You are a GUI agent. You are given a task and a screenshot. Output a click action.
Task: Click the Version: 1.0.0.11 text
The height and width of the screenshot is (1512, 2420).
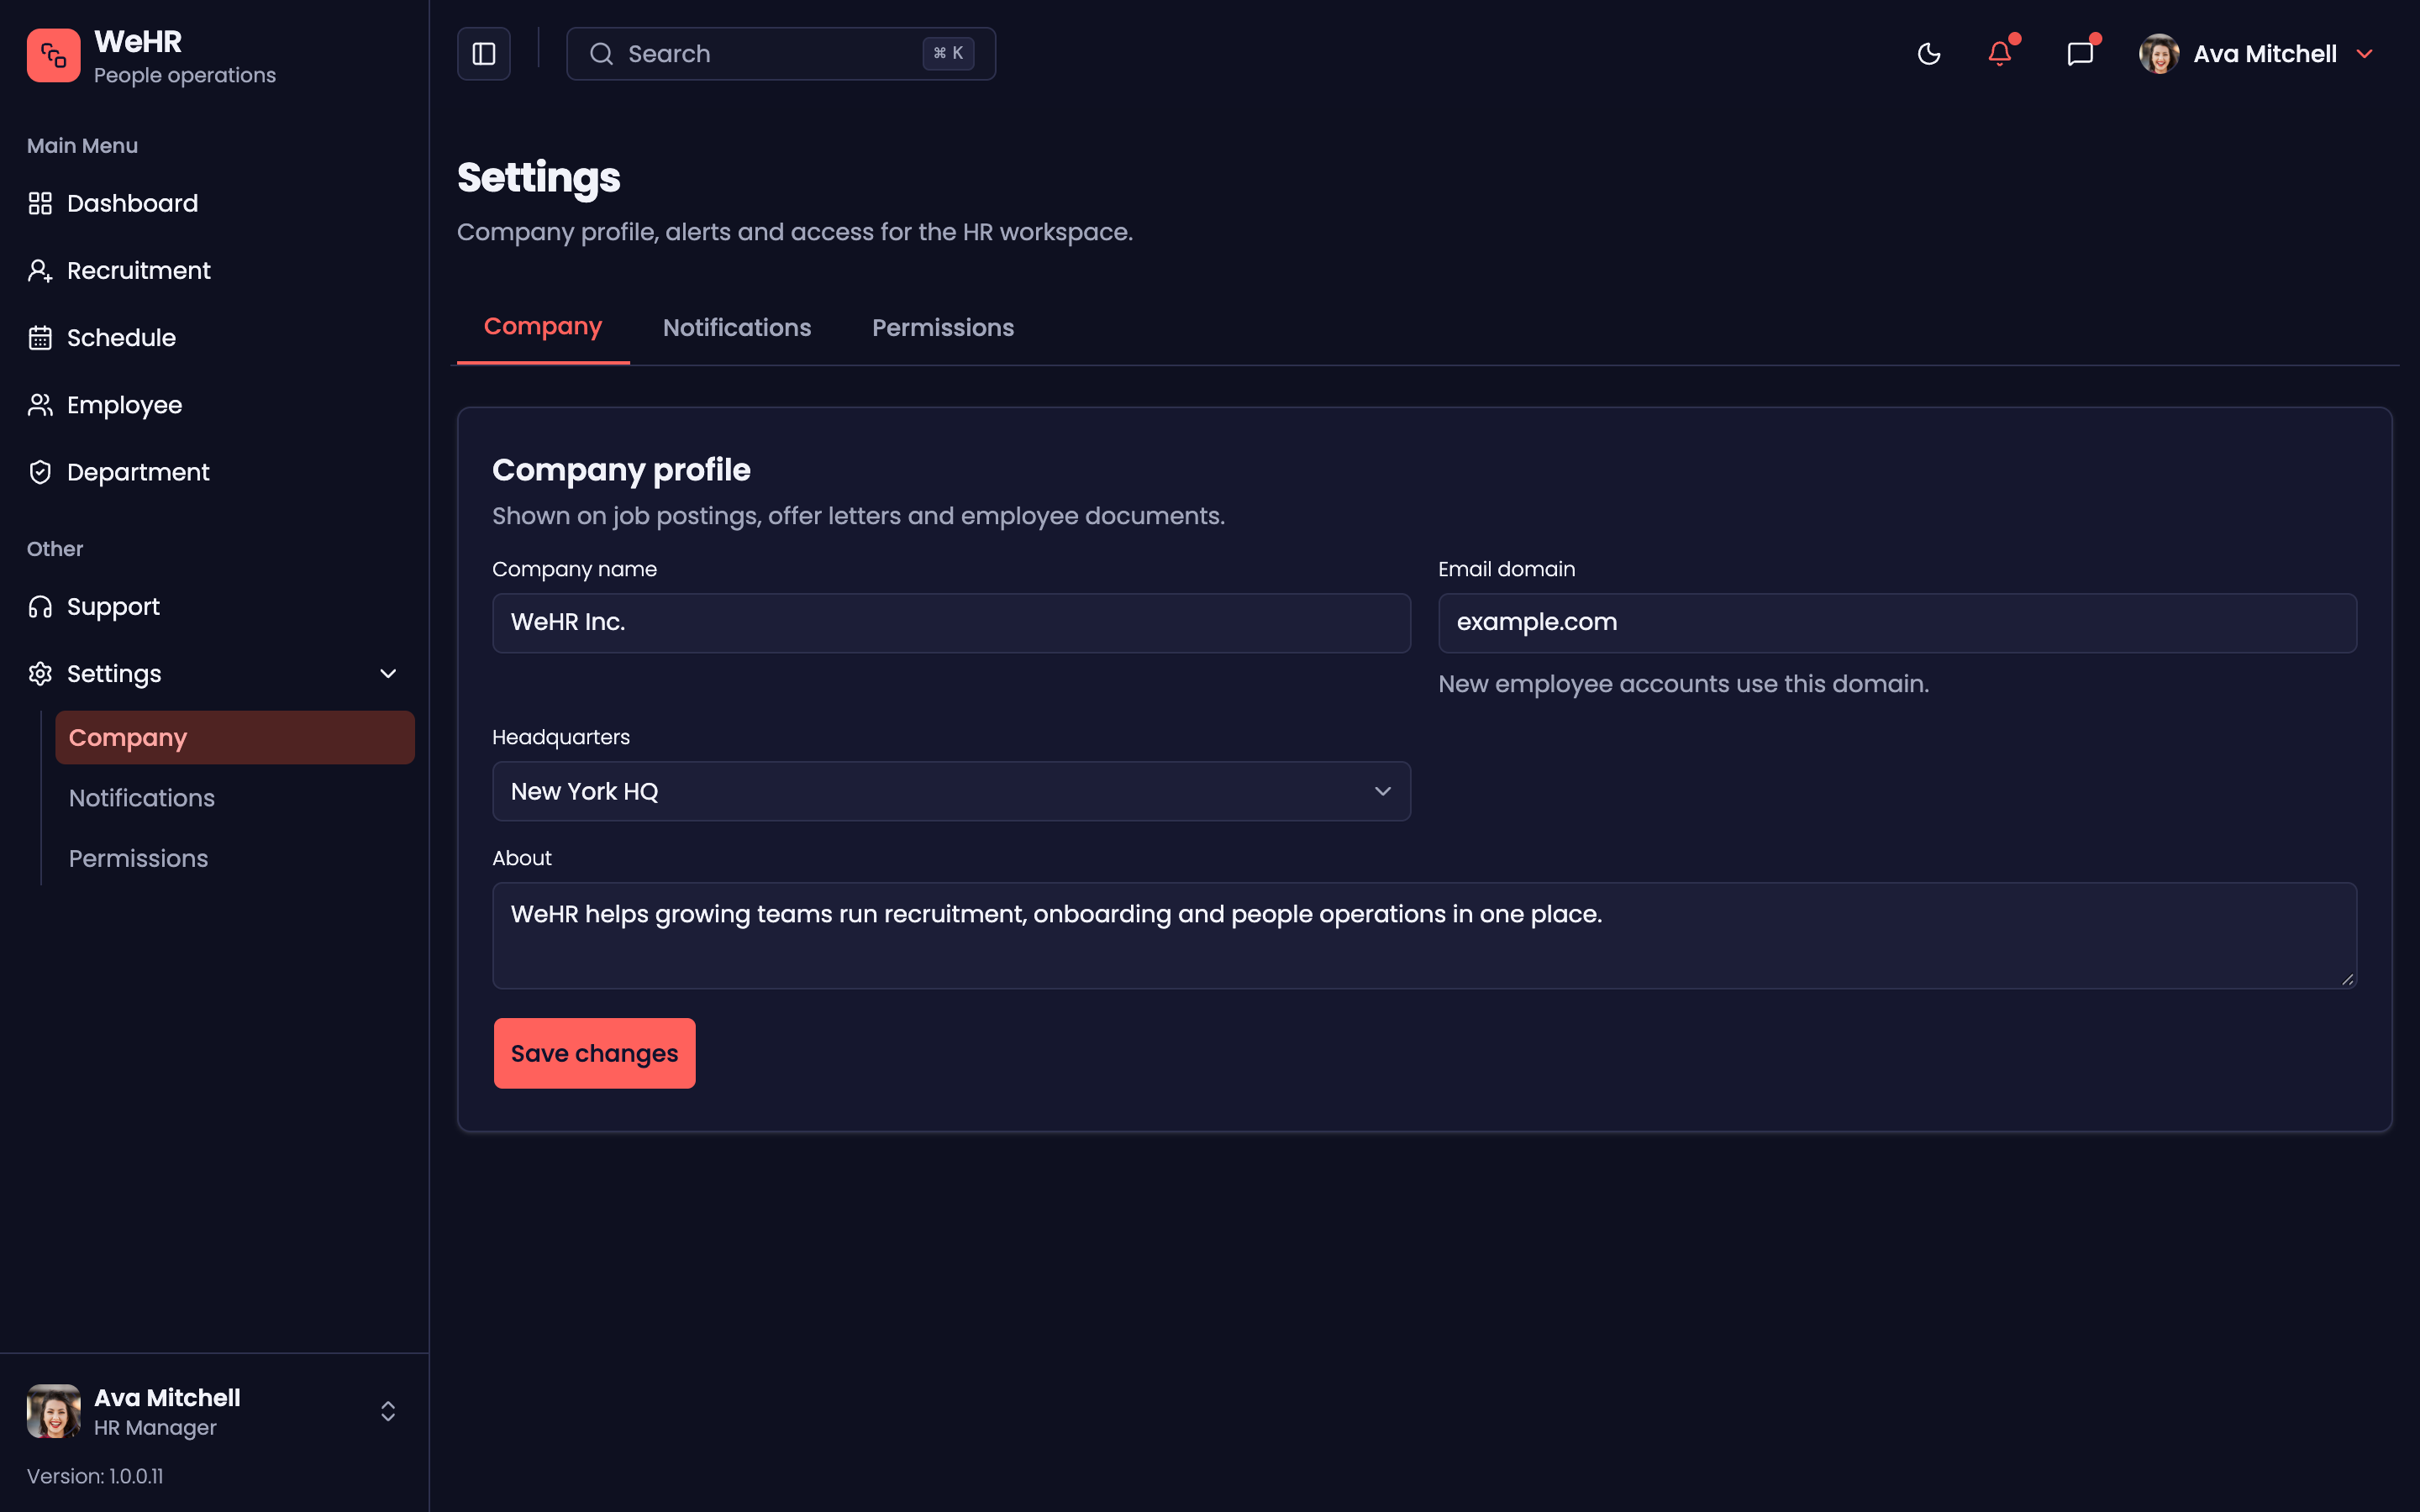tap(95, 1476)
